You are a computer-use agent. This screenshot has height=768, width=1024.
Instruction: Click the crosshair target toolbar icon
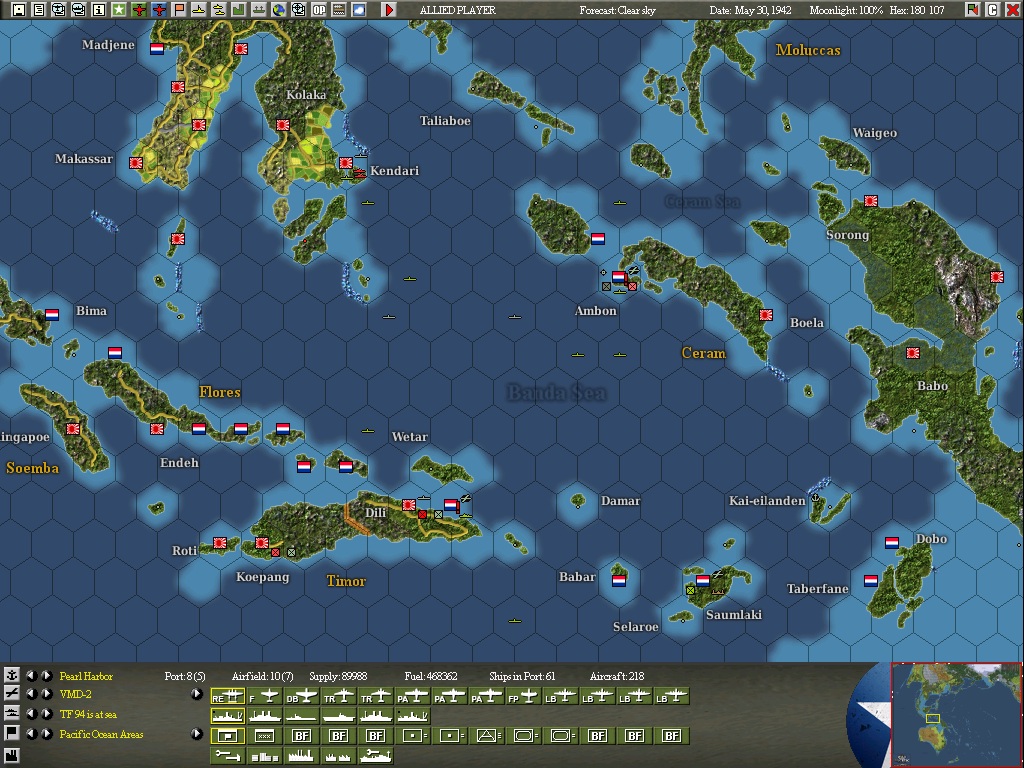(x=299, y=10)
